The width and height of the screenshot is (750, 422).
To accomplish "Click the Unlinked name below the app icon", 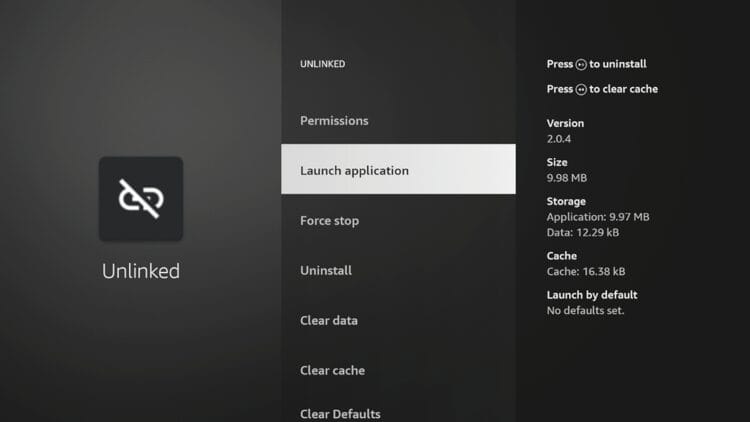I will tap(141, 271).
